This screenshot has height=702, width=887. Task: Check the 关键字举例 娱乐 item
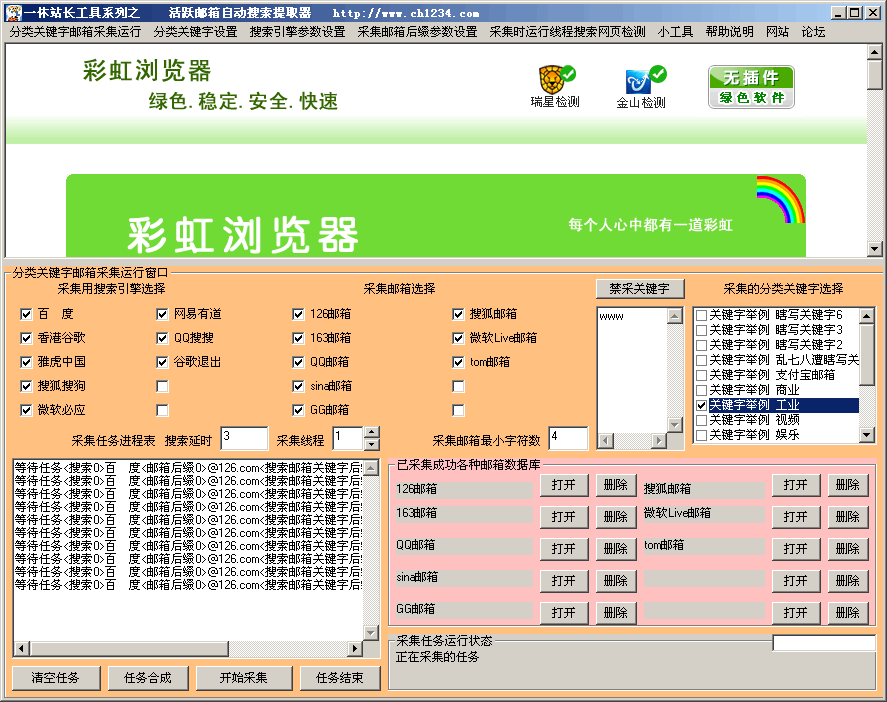701,435
